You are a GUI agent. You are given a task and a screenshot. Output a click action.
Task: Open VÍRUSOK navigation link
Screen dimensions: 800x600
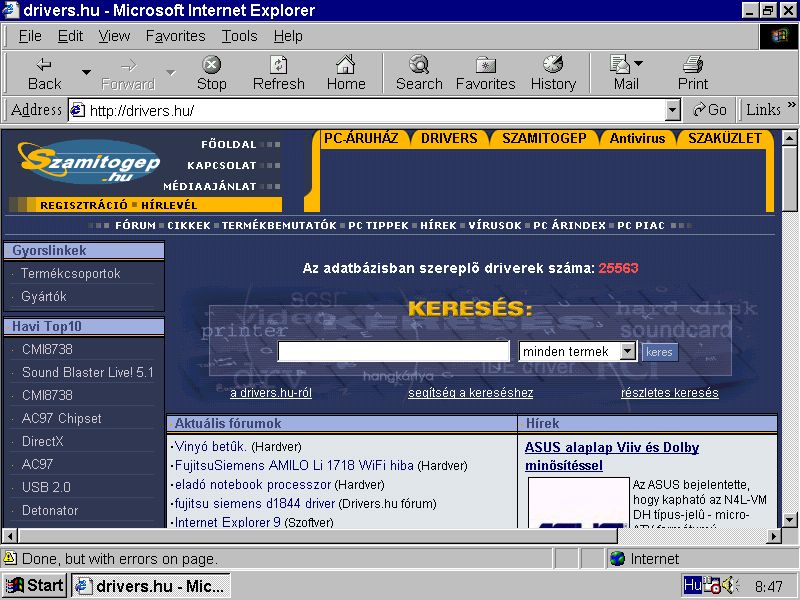pyautogui.click(x=495, y=226)
